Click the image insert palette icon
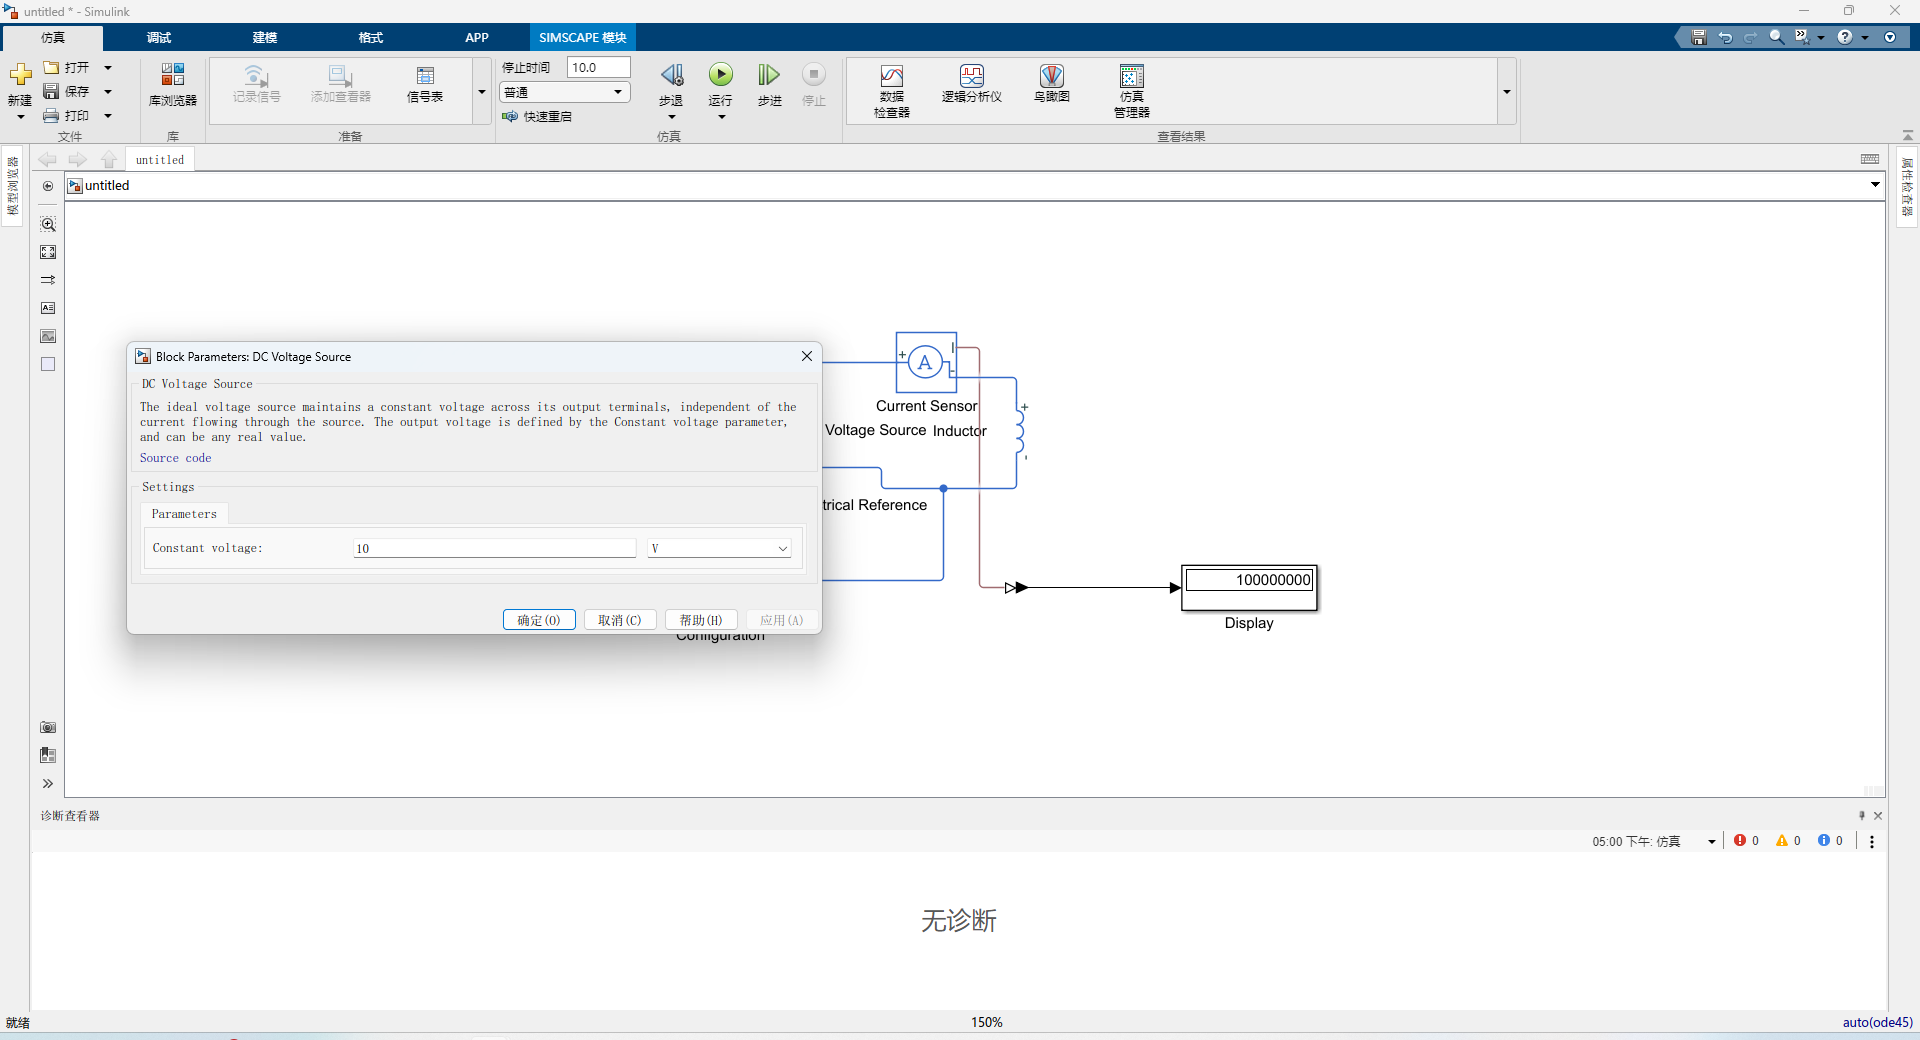 pyautogui.click(x=48, y=336)
